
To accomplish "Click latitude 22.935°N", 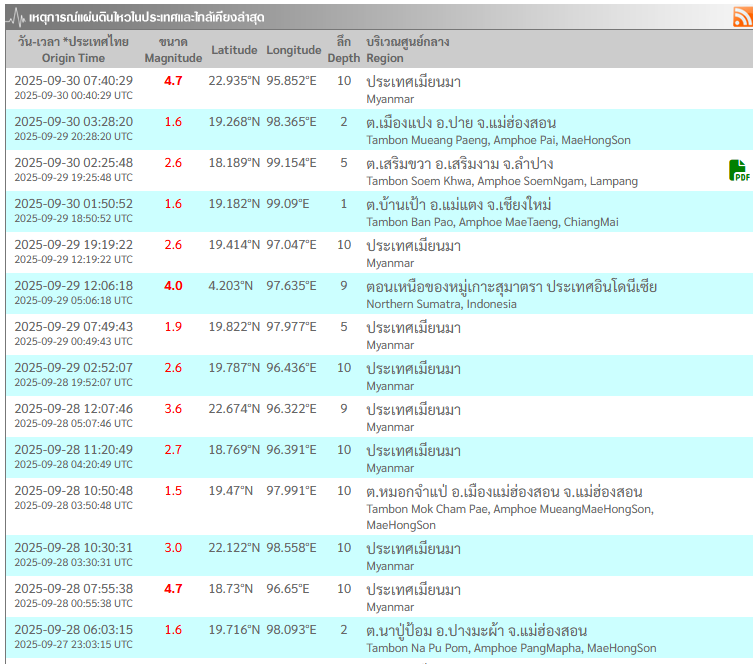I will tap(234, 81).
